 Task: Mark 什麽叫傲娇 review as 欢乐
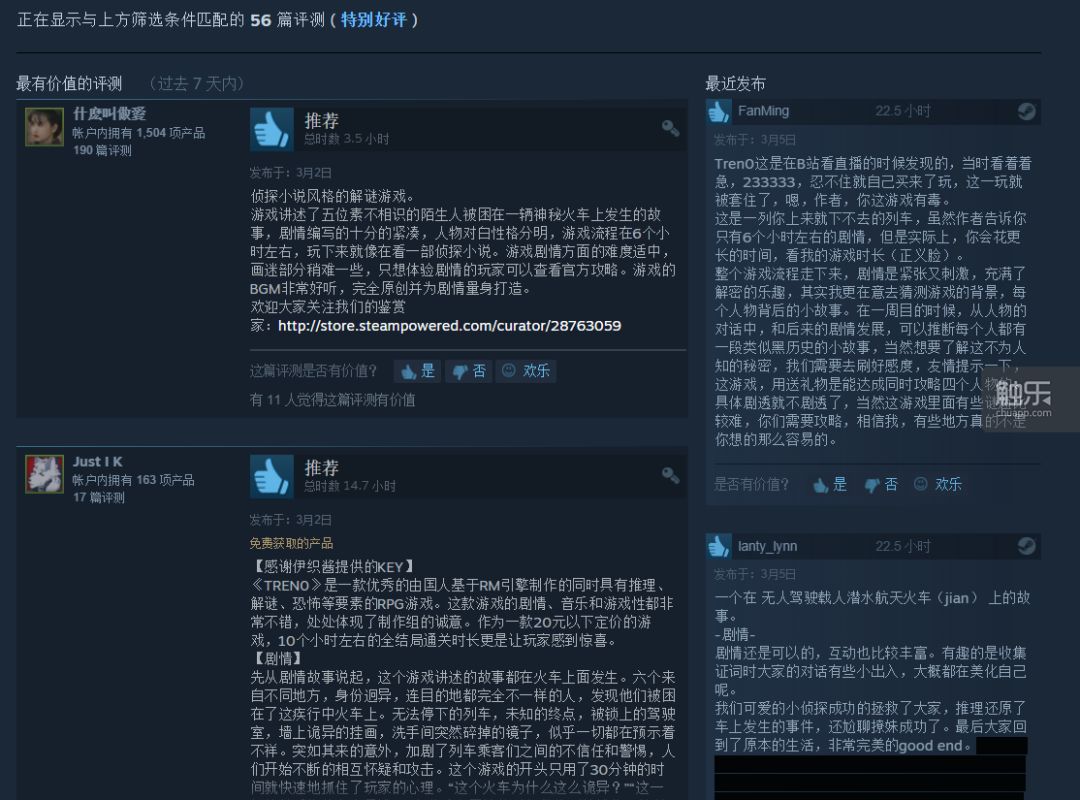[x=526, y=371]
